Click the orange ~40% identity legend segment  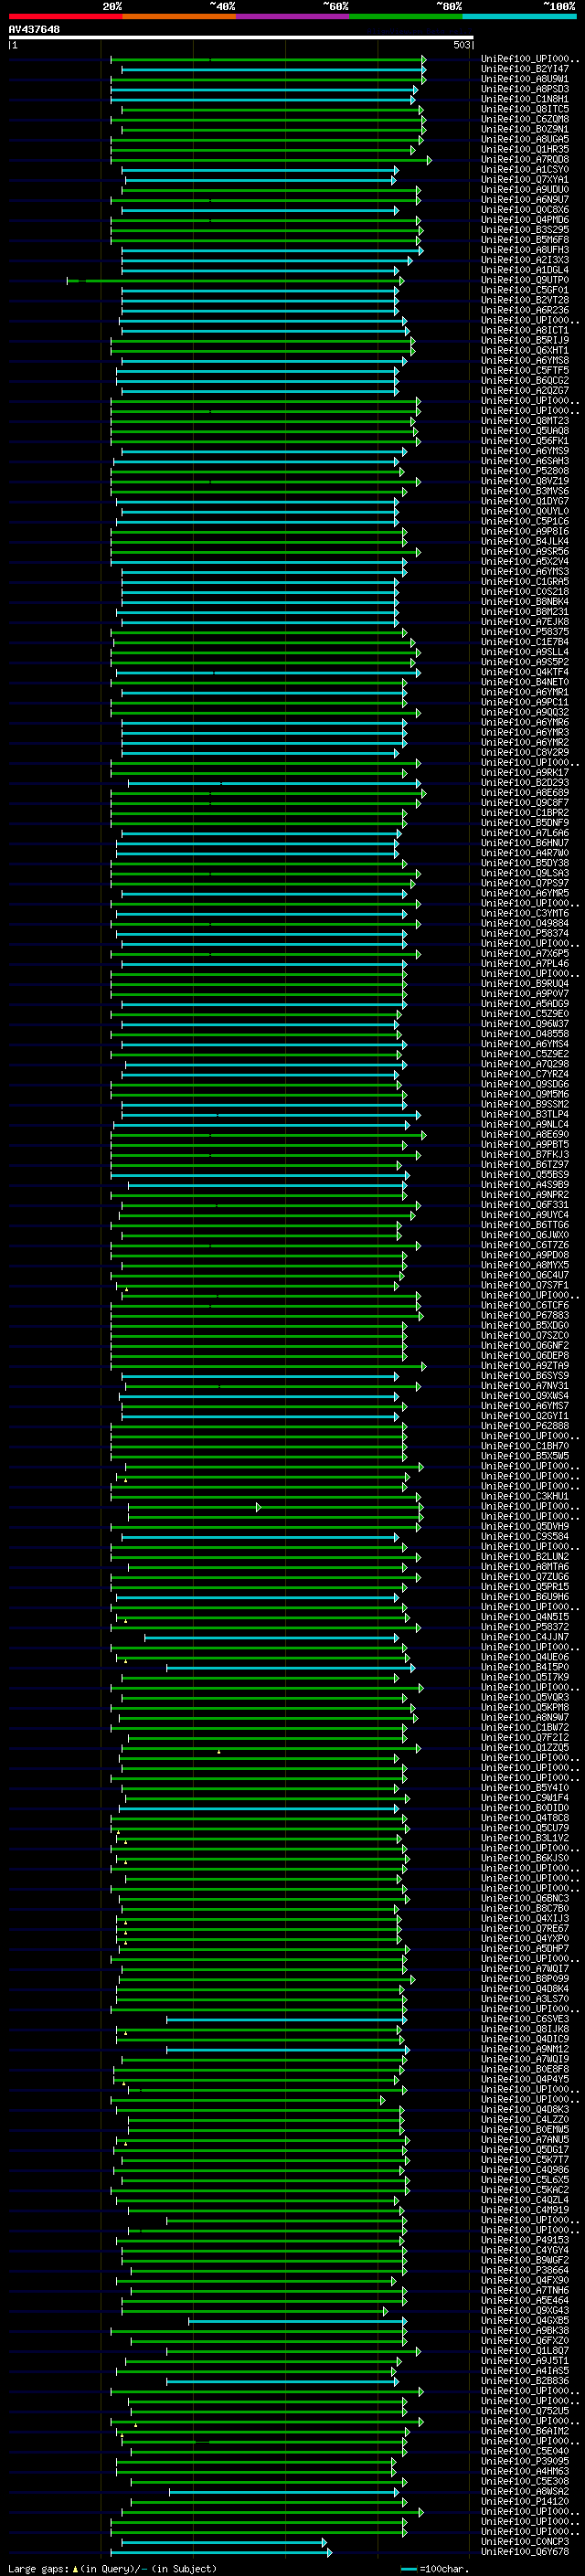179,16
